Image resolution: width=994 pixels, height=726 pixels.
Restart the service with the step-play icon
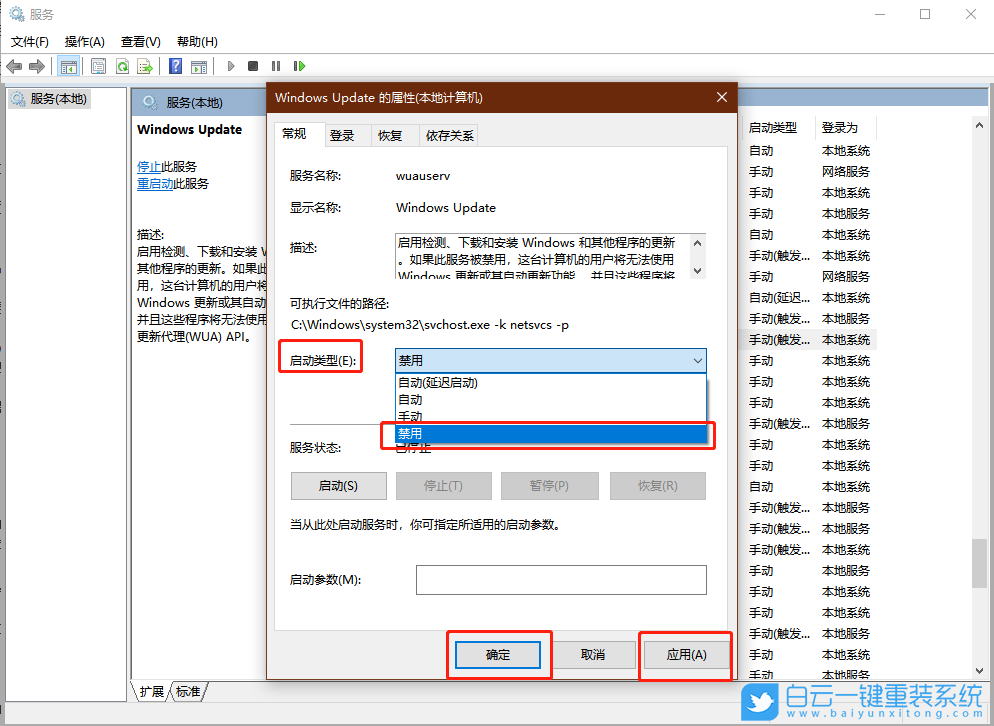[x=299, y=66]
